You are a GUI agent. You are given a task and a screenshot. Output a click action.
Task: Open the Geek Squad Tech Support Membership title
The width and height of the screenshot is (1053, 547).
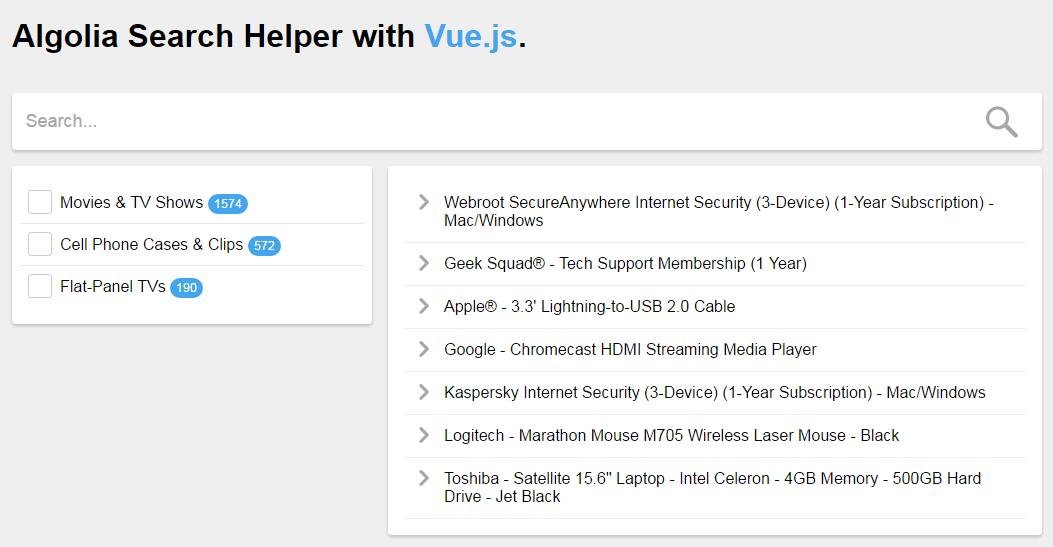(625, 263)
